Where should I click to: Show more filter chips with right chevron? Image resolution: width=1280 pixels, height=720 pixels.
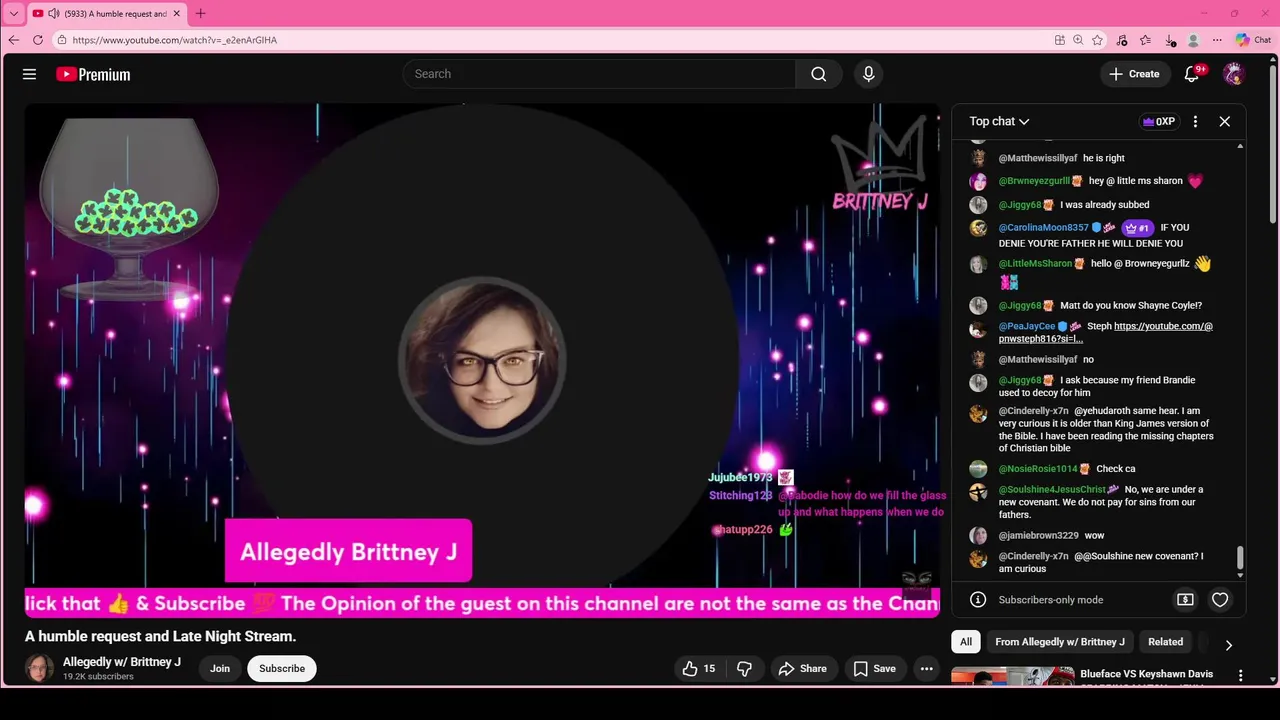(x=1228, y=645)
